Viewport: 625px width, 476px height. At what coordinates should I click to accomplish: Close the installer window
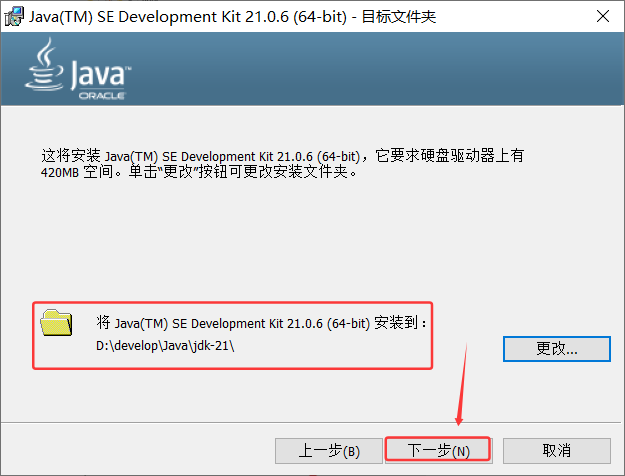(603, 16)
